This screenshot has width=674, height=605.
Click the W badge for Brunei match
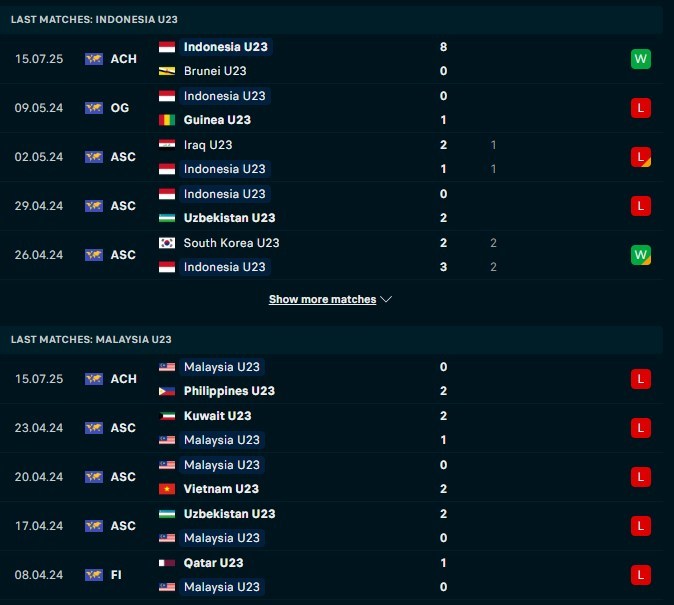tap(641, 59)
